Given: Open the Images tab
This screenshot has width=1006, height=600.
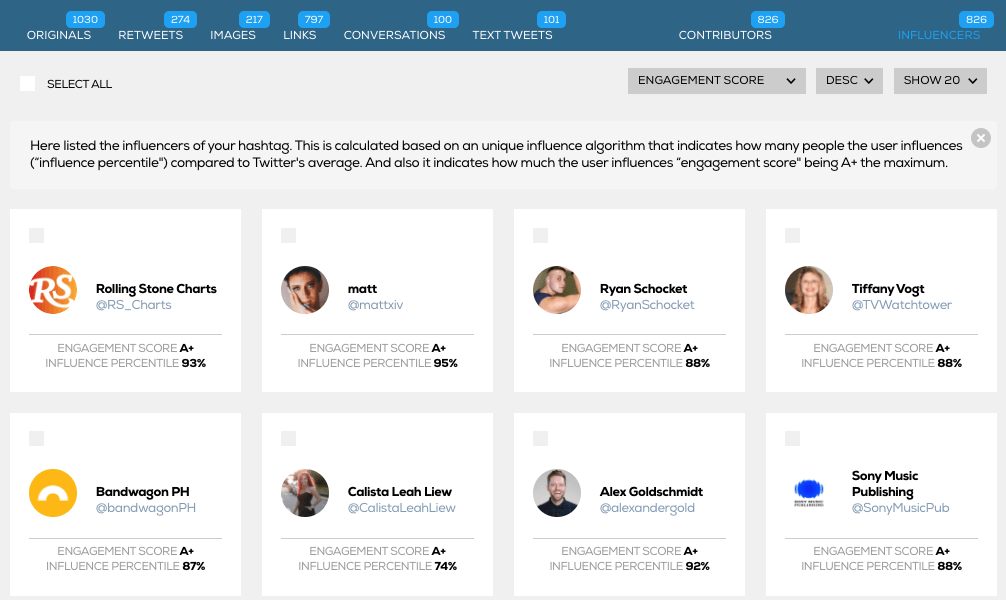Looking at the screenshot, I should (232, 35).
